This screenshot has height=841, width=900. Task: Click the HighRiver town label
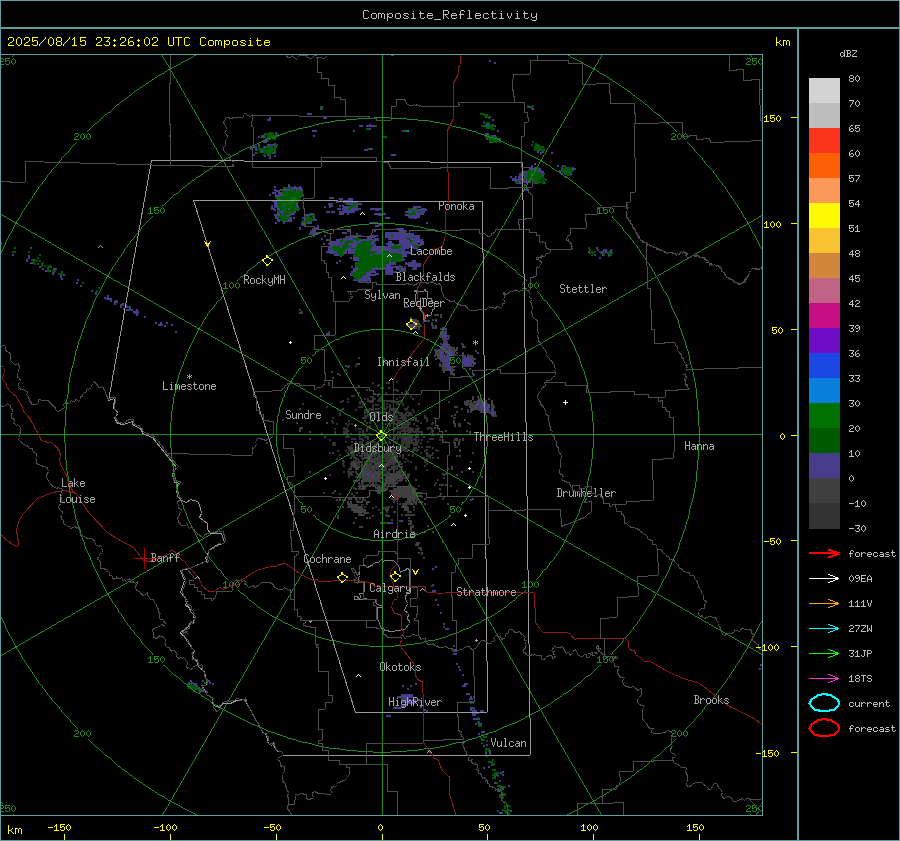point(414,702)
